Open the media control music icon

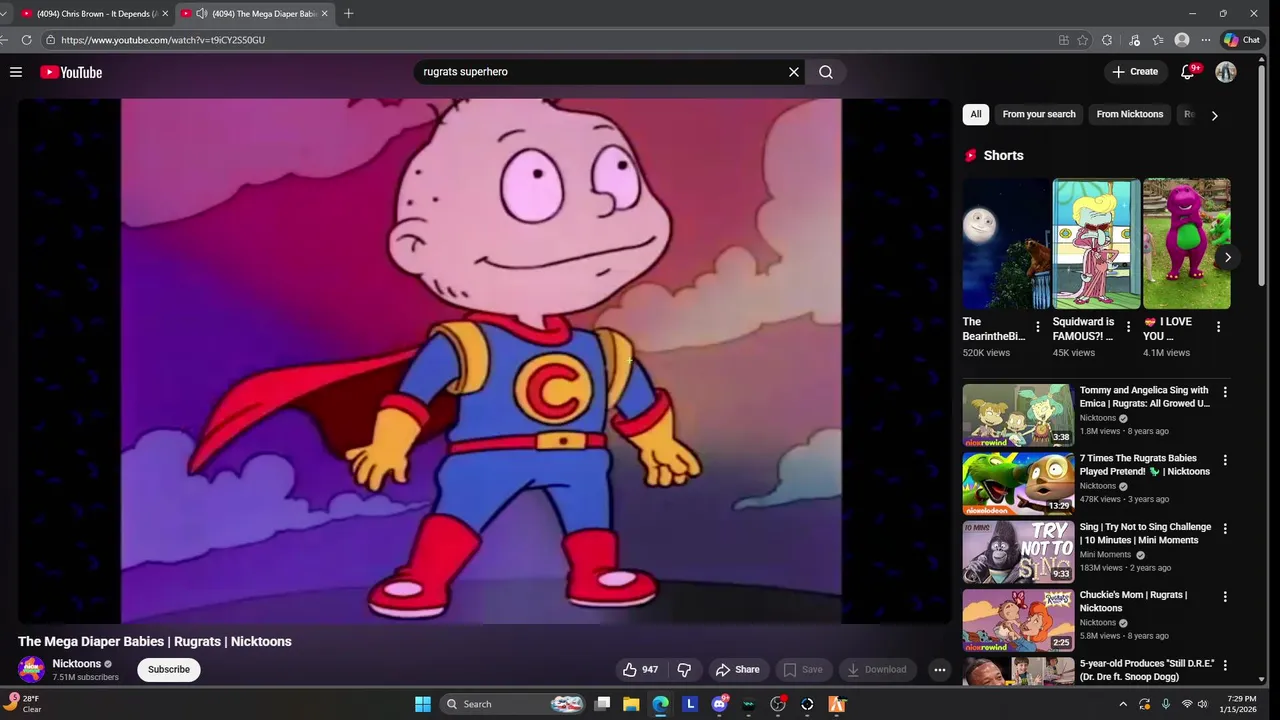pyautogui.click(x=1134, y=40)
